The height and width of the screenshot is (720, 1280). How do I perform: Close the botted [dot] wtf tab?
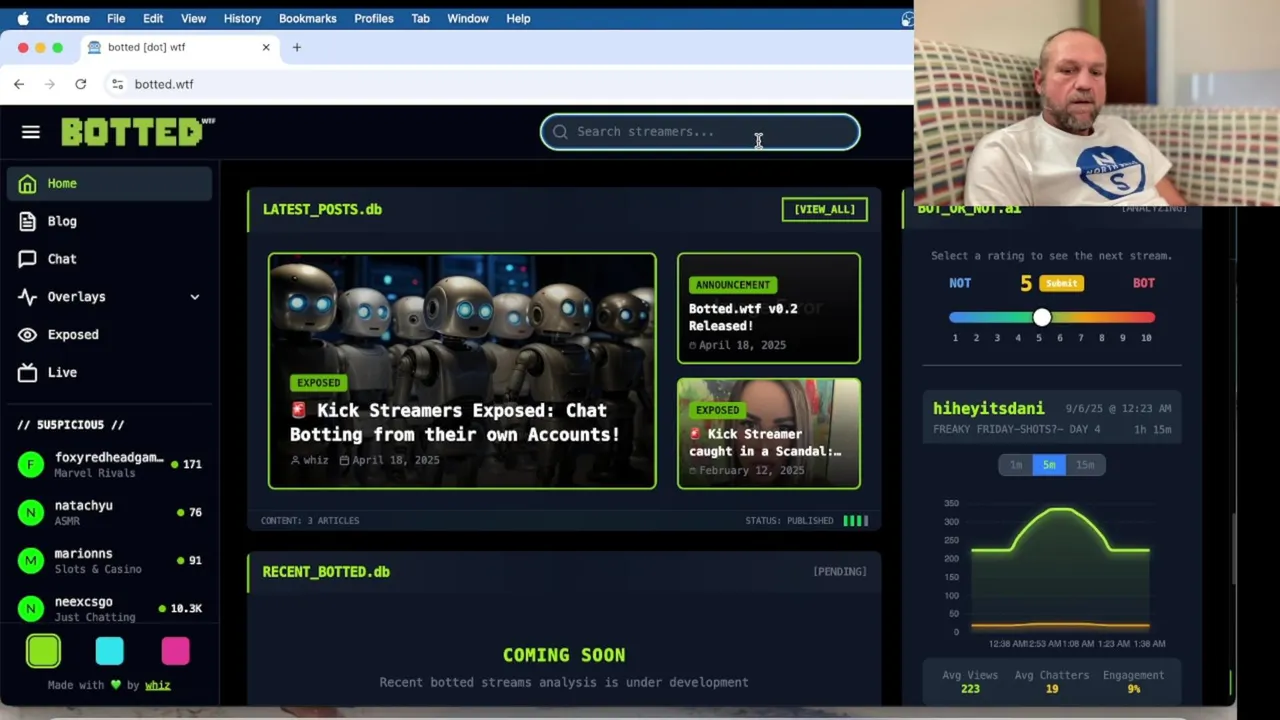click(266, 47)
